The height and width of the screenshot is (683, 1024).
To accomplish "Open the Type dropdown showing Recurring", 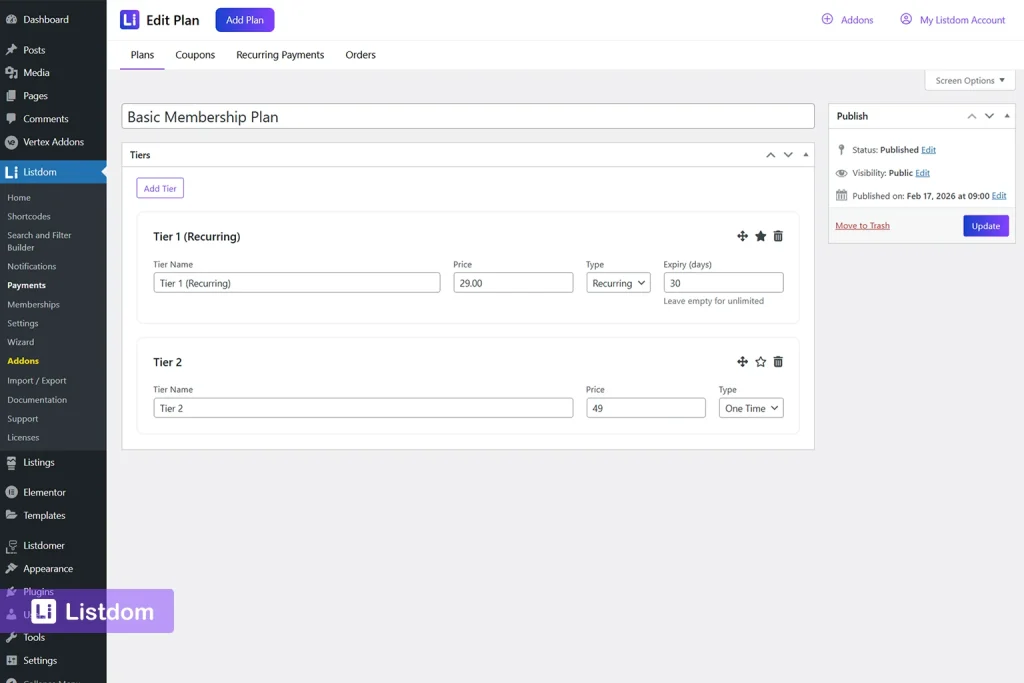I will 617,282.
